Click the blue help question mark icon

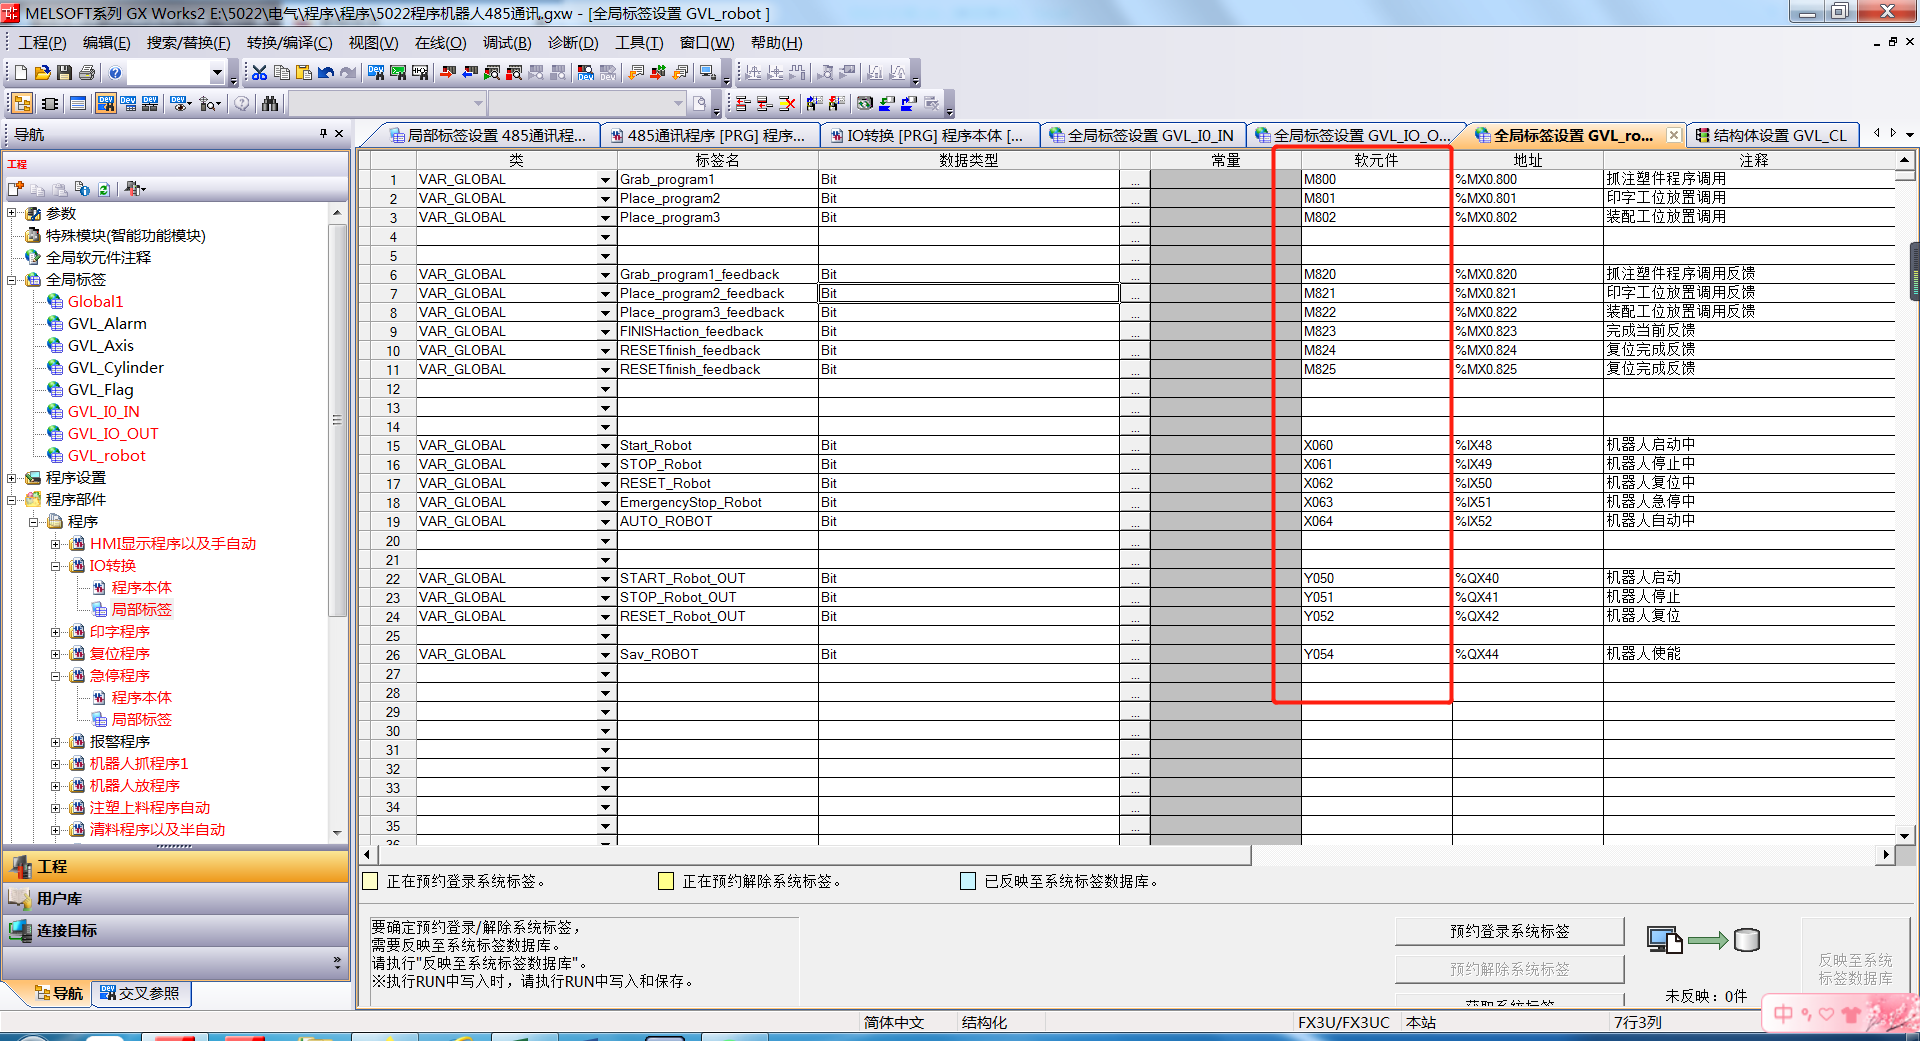click(x=115, y=73)
